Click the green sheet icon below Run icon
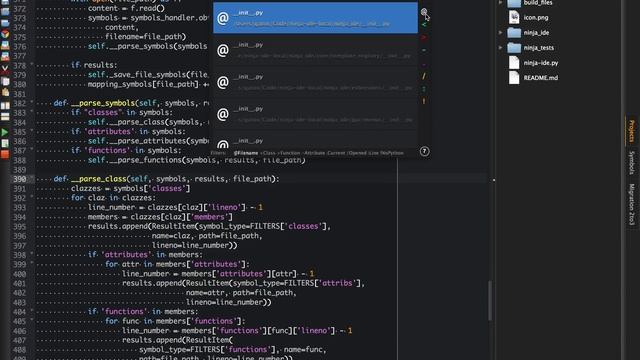640x360 pixels. [x=5, y=144]
